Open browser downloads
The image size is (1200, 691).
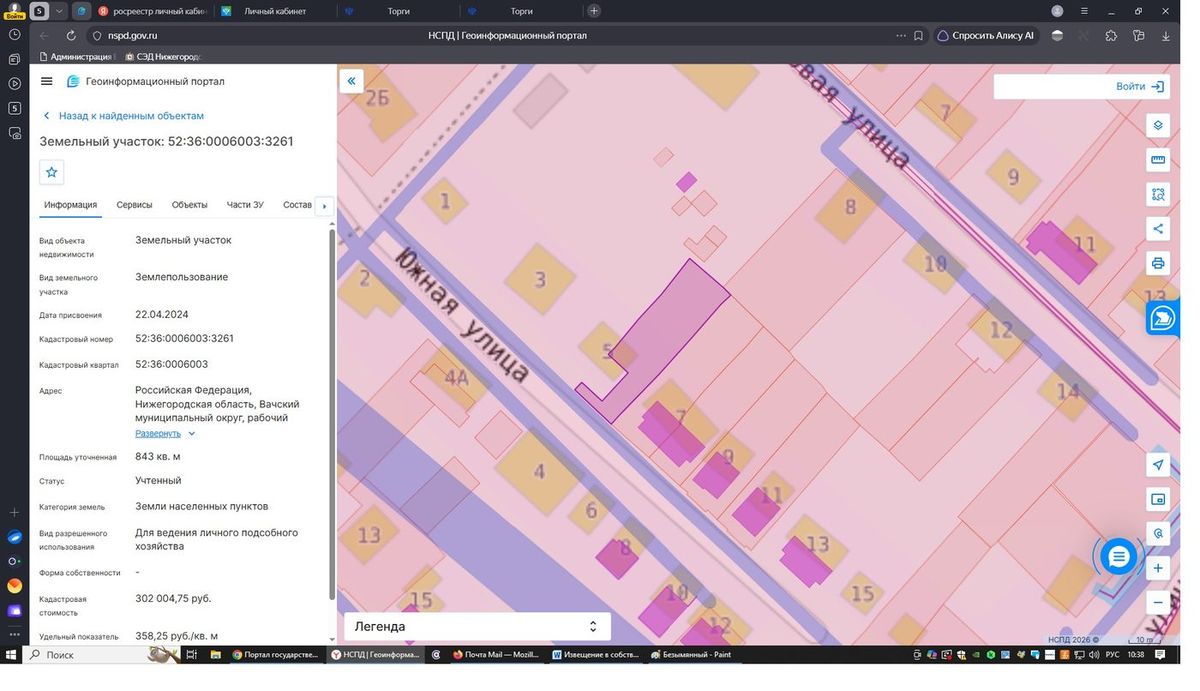[x=1166, y=36]
